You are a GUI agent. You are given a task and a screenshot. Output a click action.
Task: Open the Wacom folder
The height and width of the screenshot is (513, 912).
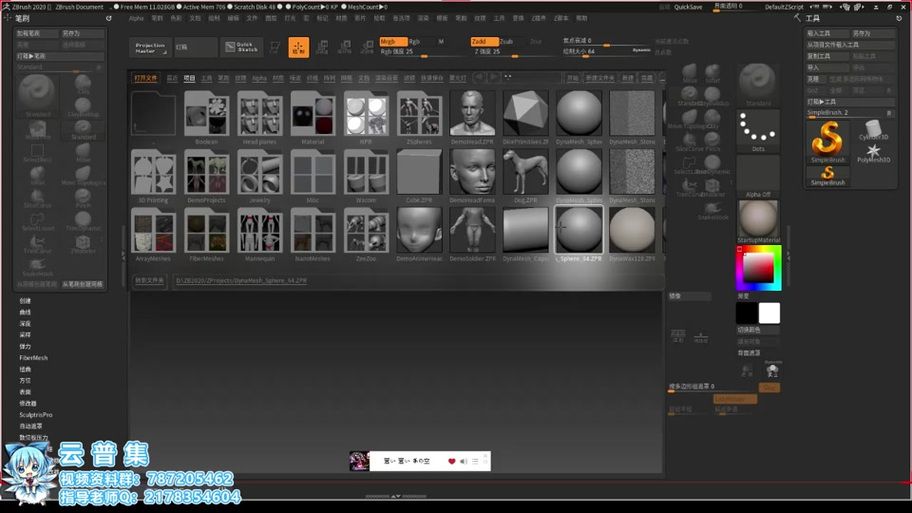pyautogui.click(x=366, y=176)
